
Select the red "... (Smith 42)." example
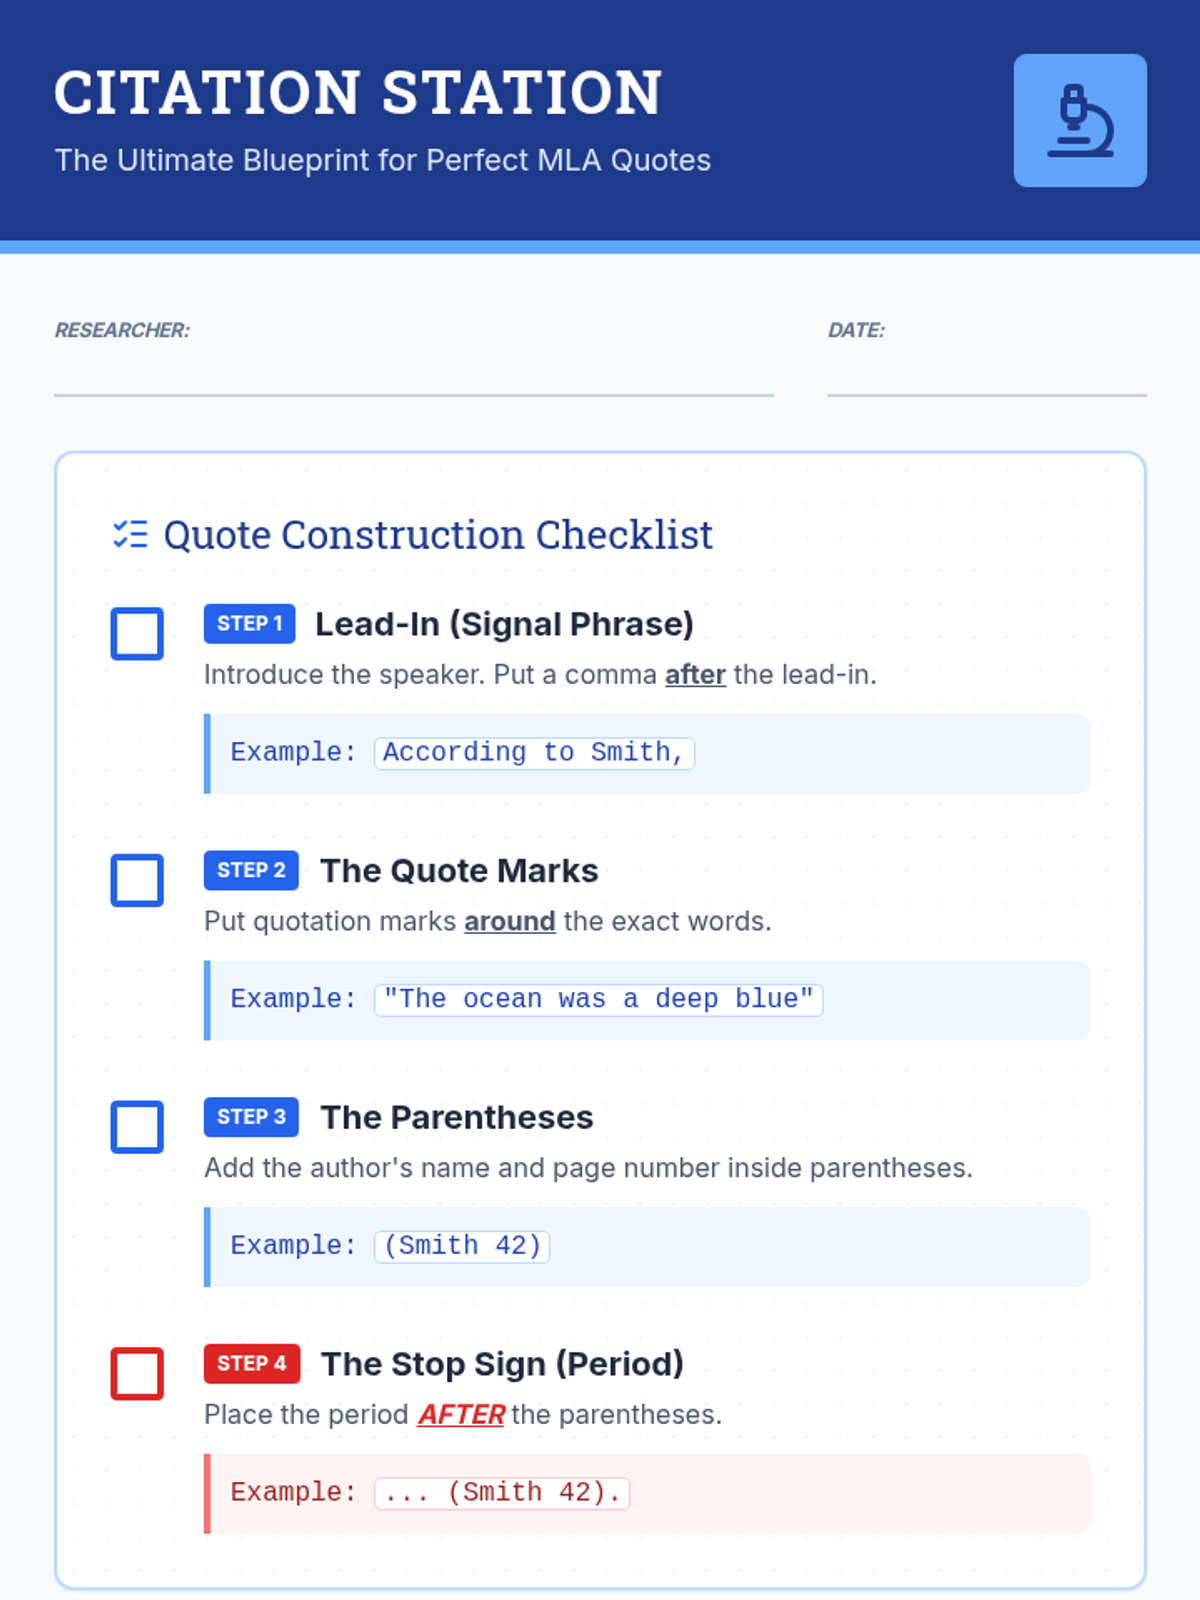(x=502, y=1493)
